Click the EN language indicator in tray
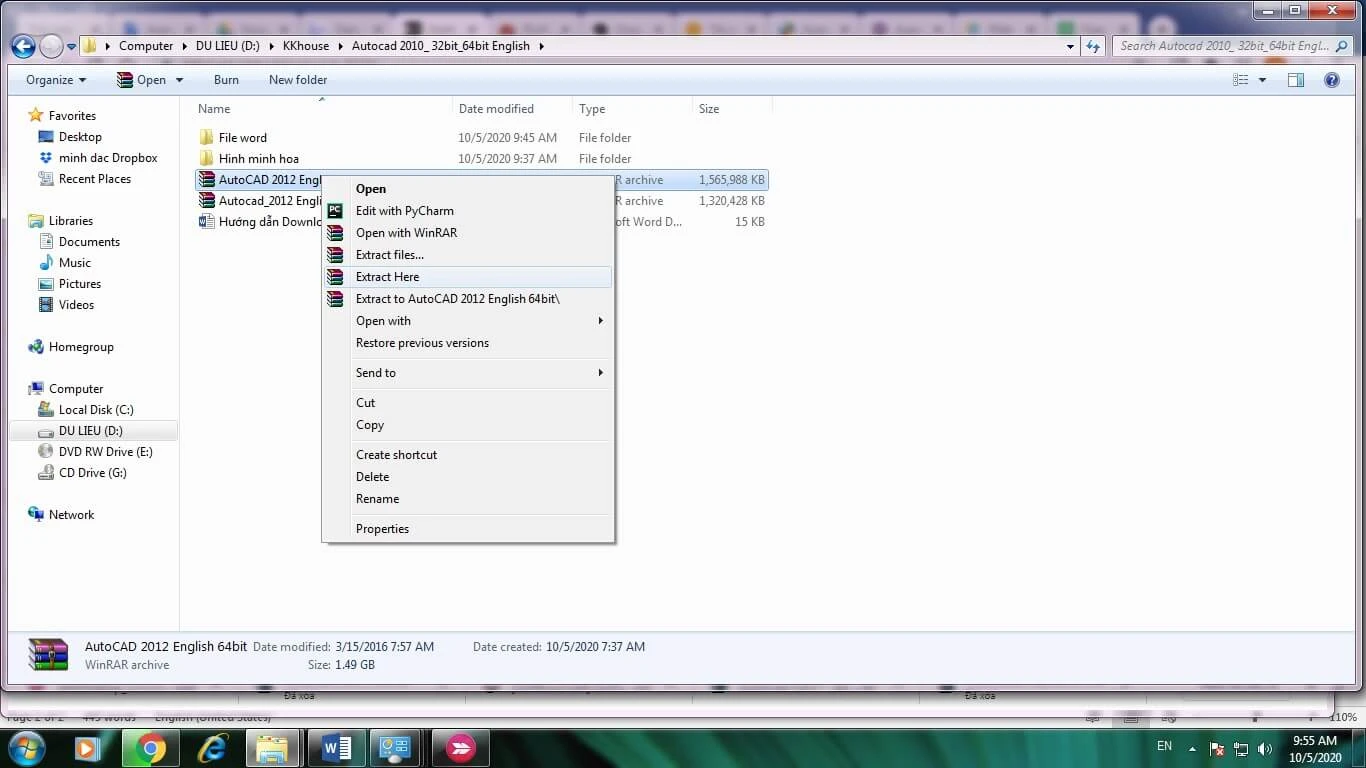 coord(1164,746)
